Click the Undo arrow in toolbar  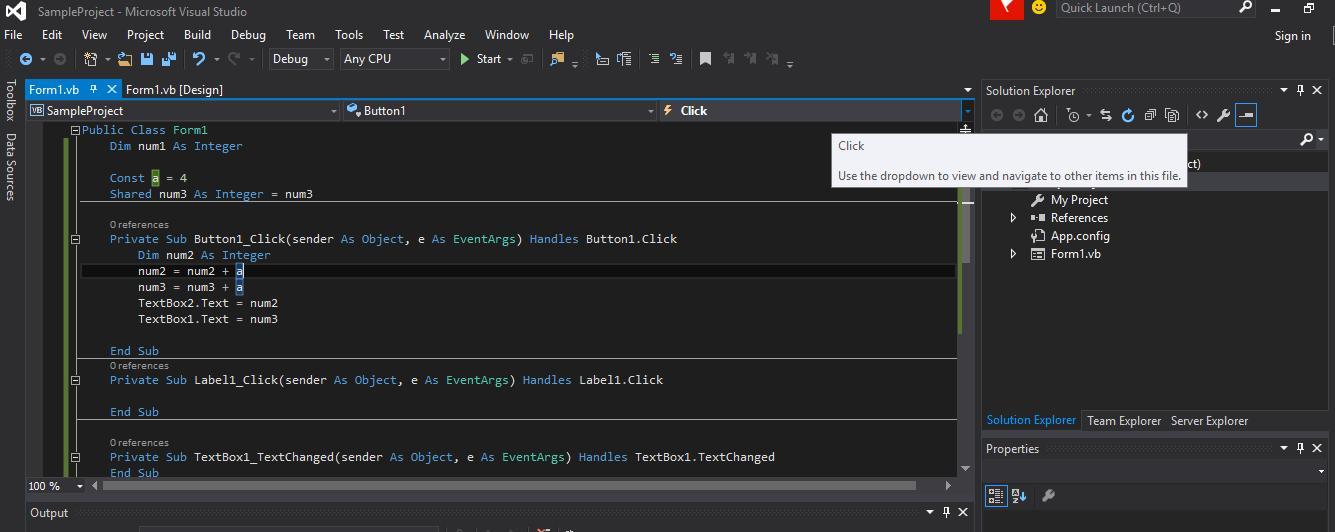click(199, 59)
